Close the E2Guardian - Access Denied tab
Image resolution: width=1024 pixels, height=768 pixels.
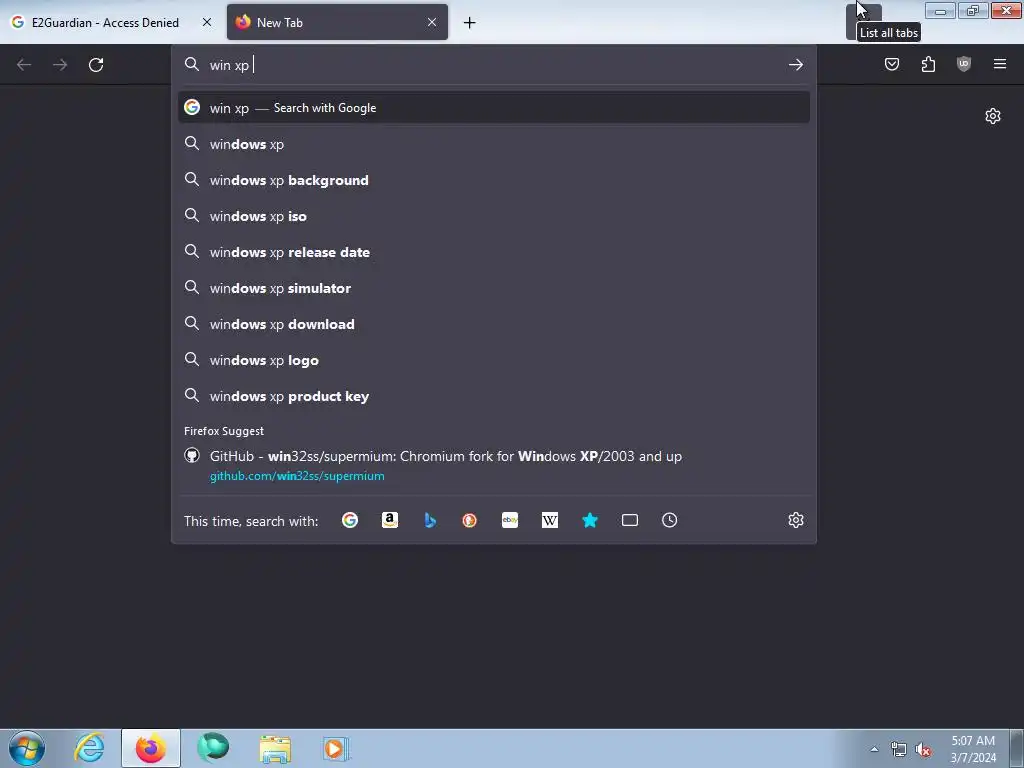pyautogui.click(x=207, y=22)
